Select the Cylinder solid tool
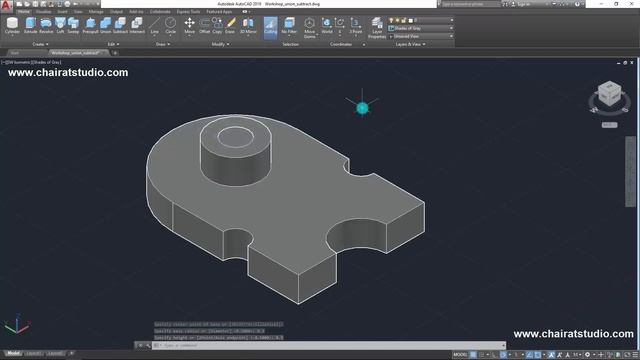640x360 pixels. point(12,26)
